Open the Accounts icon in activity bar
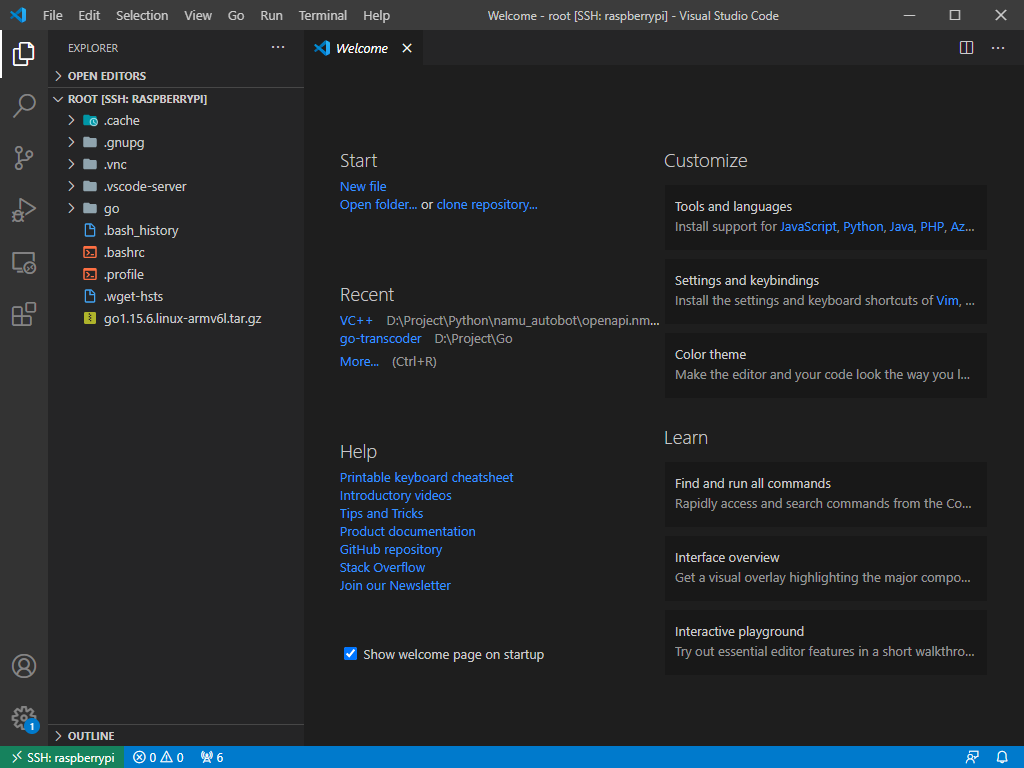This screenshot has width=1024, height=768. click(24, 666)
